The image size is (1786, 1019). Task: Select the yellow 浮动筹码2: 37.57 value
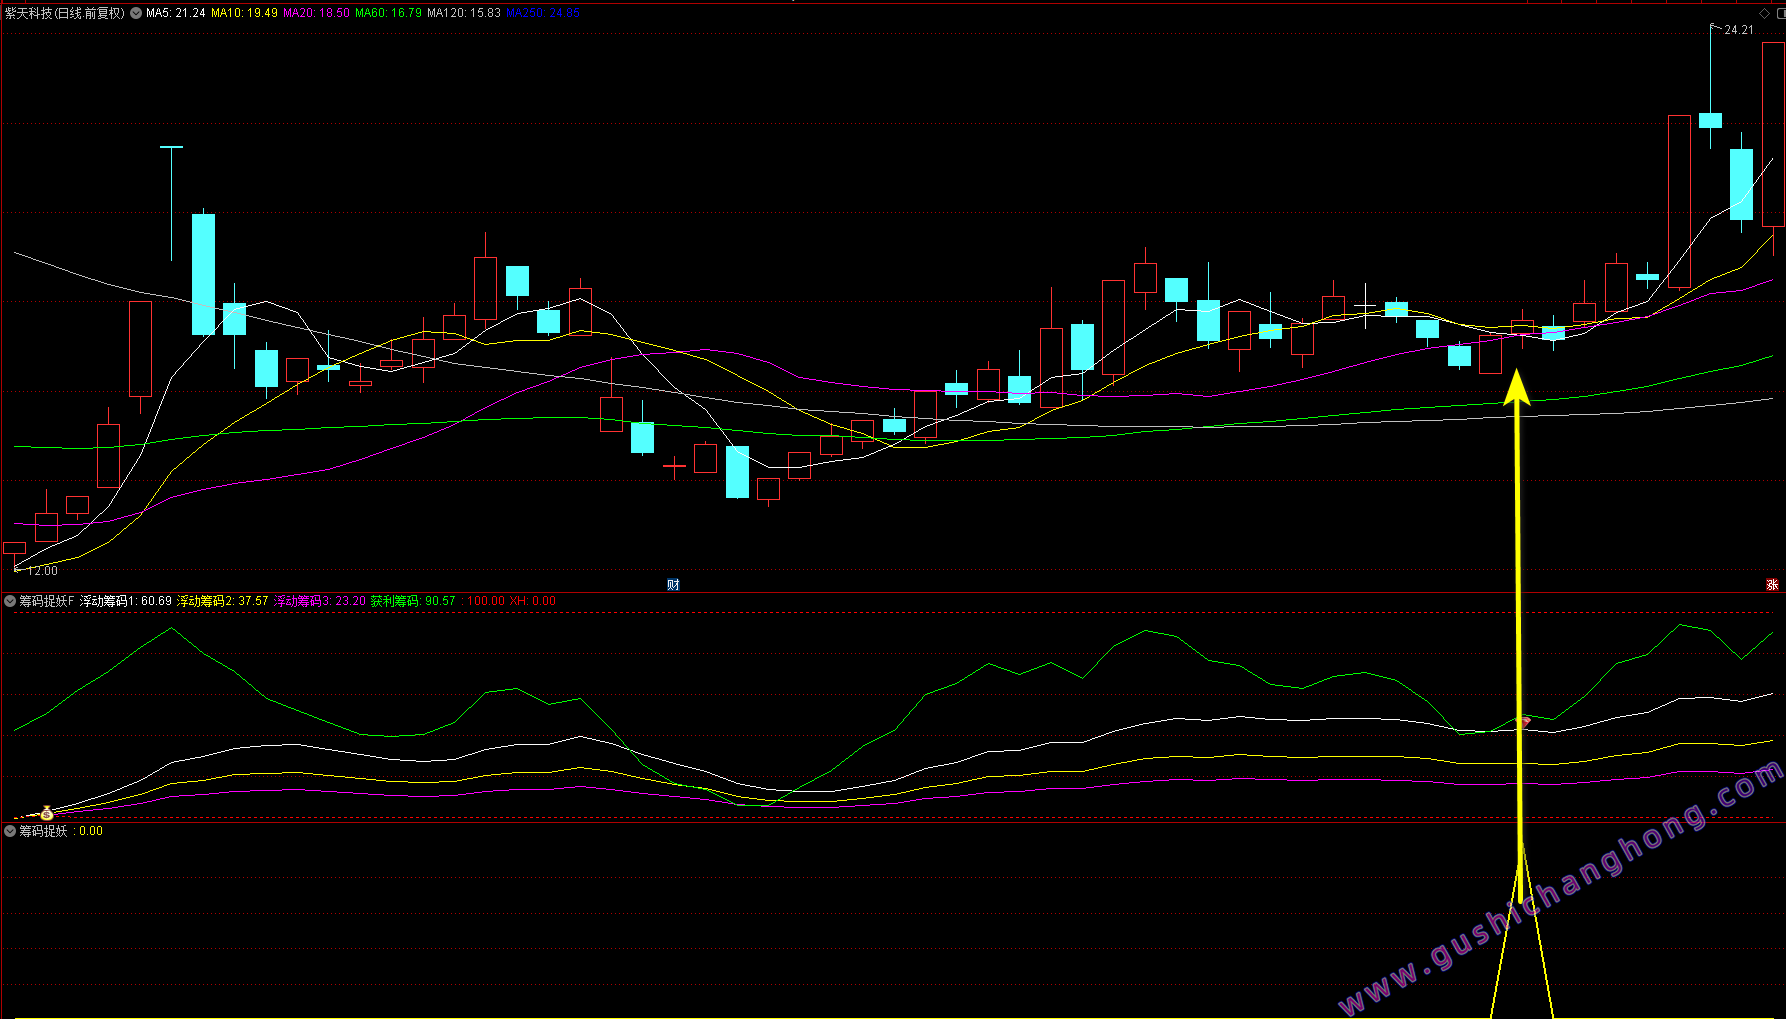click(222, 601)
